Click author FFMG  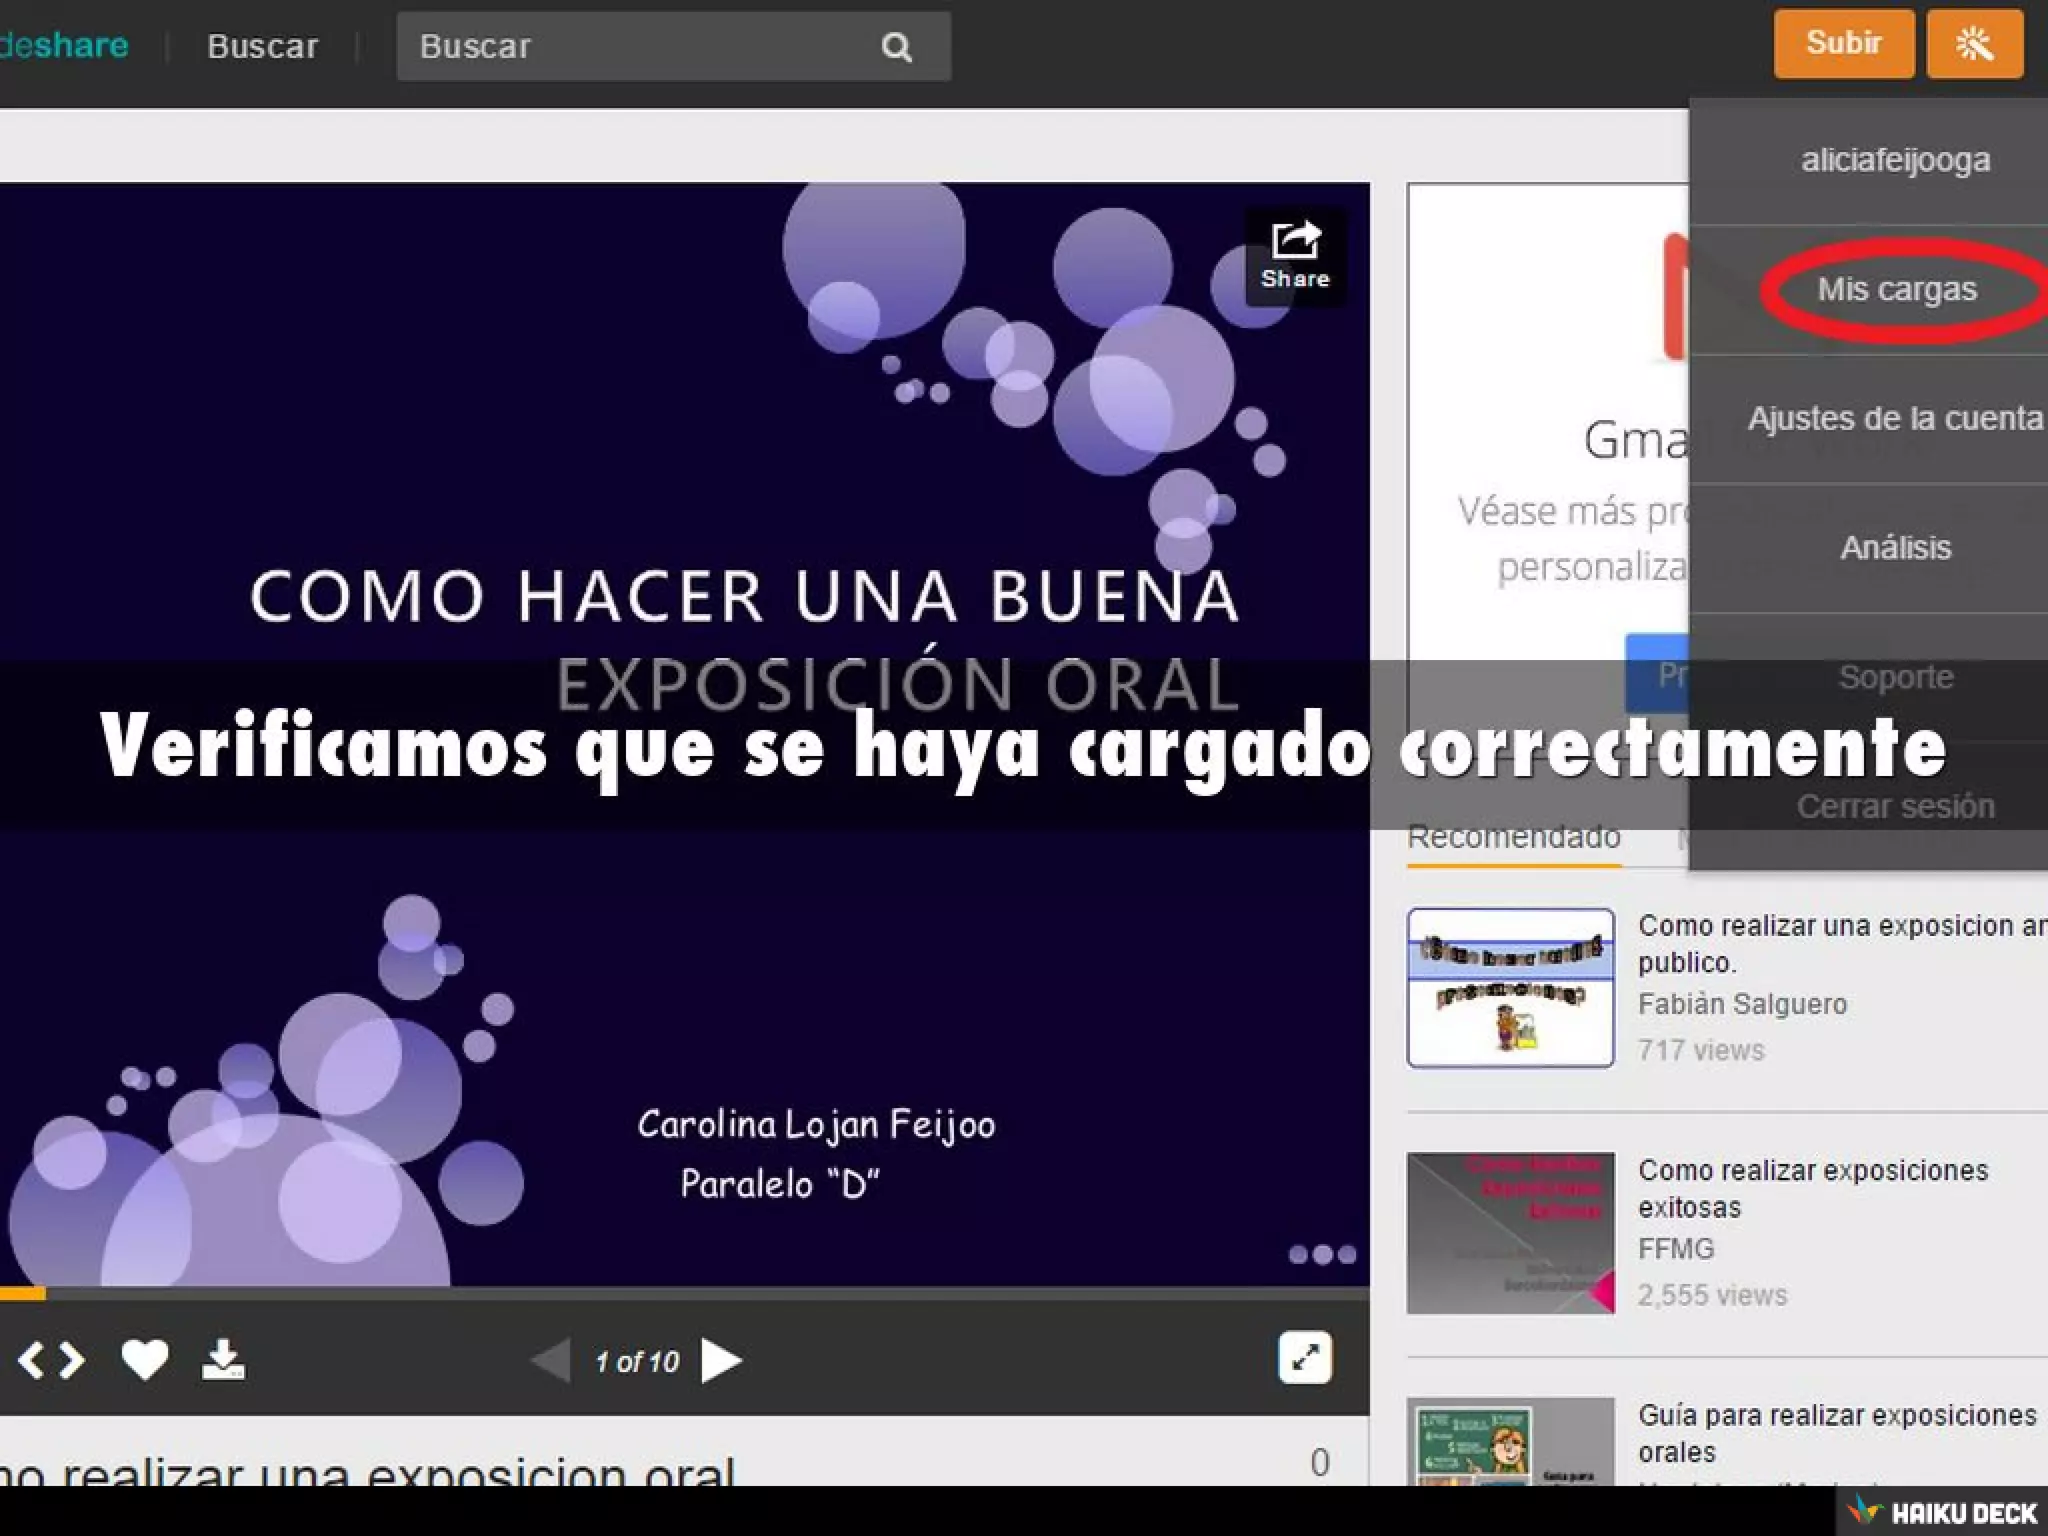[1676, 1249]
